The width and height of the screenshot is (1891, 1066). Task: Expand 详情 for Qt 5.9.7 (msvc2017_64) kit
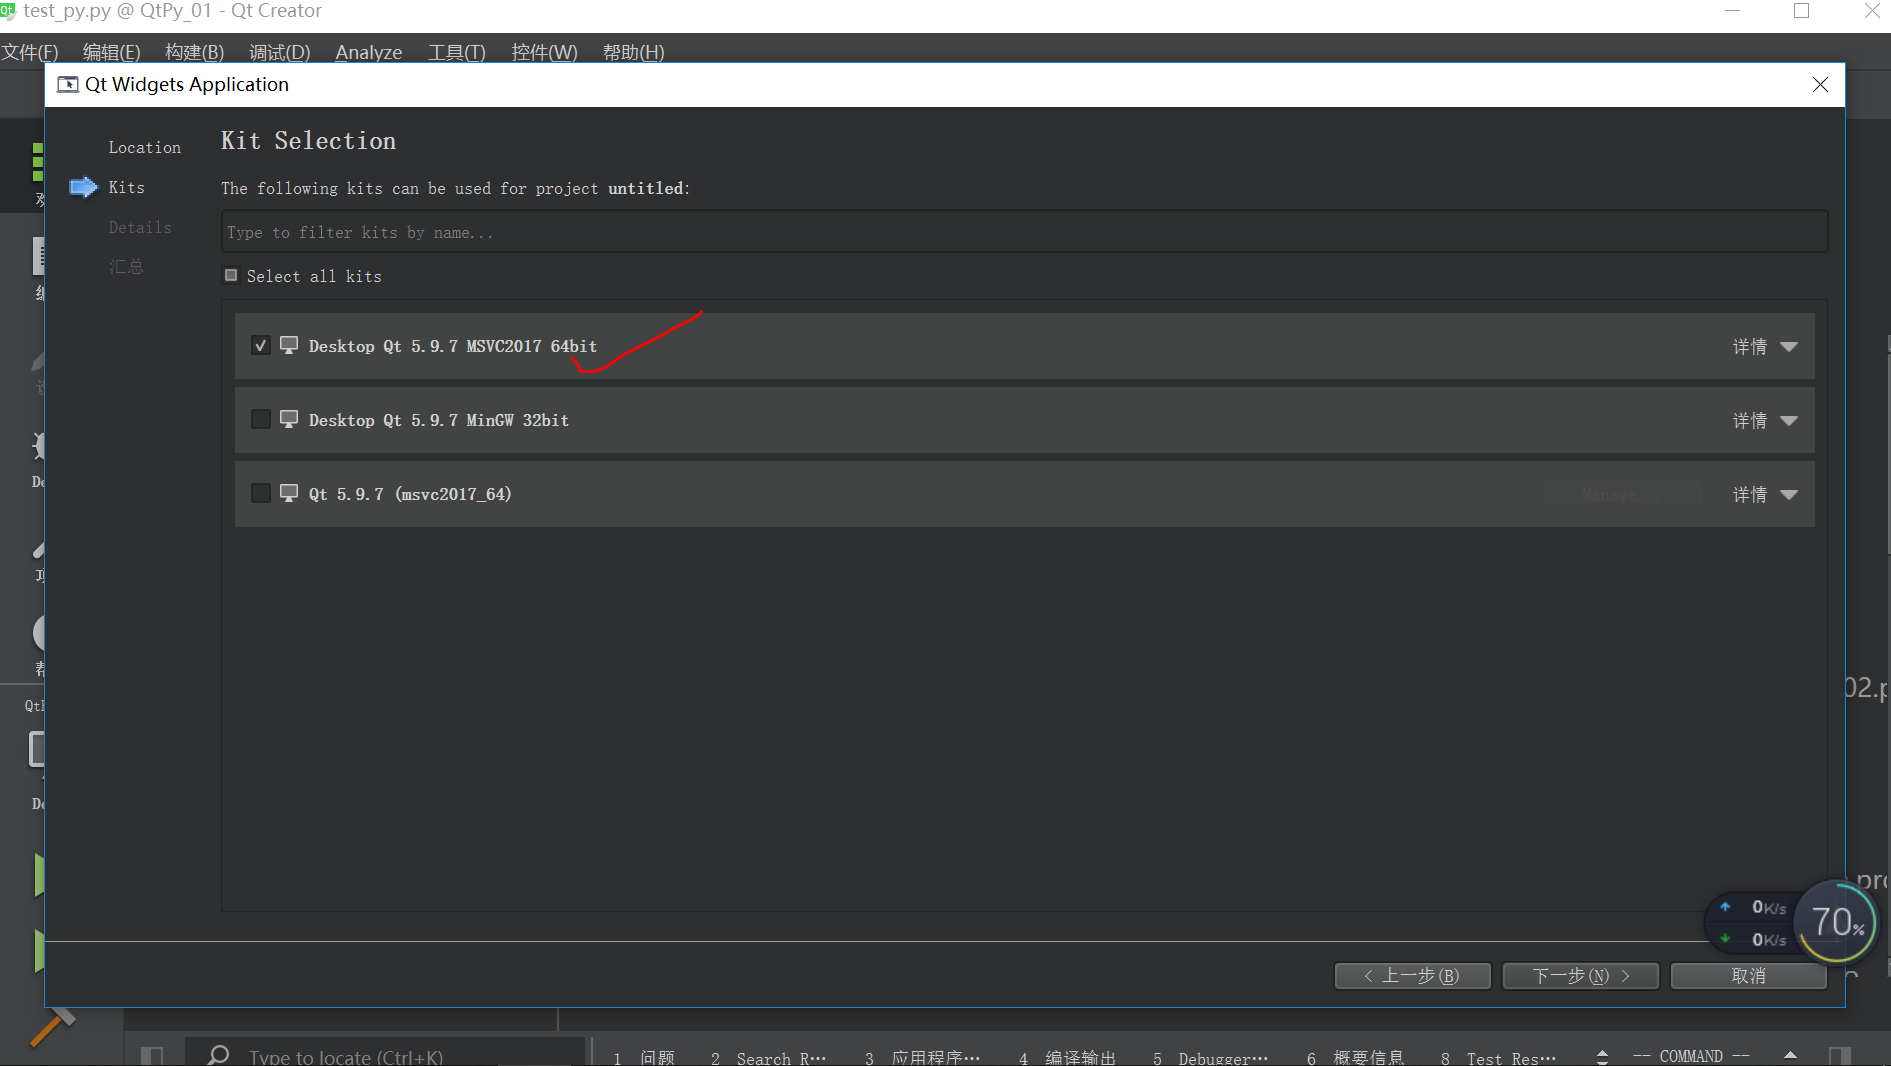pos(1765,494)
